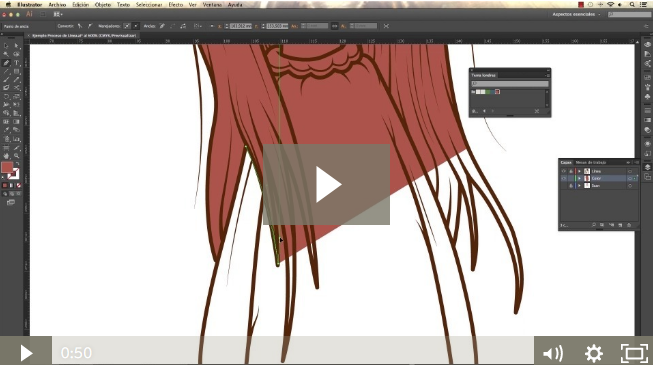Open the Objeto menu
Image resolution: width=653 pixels, height=365 pixels.
(103, 5)
